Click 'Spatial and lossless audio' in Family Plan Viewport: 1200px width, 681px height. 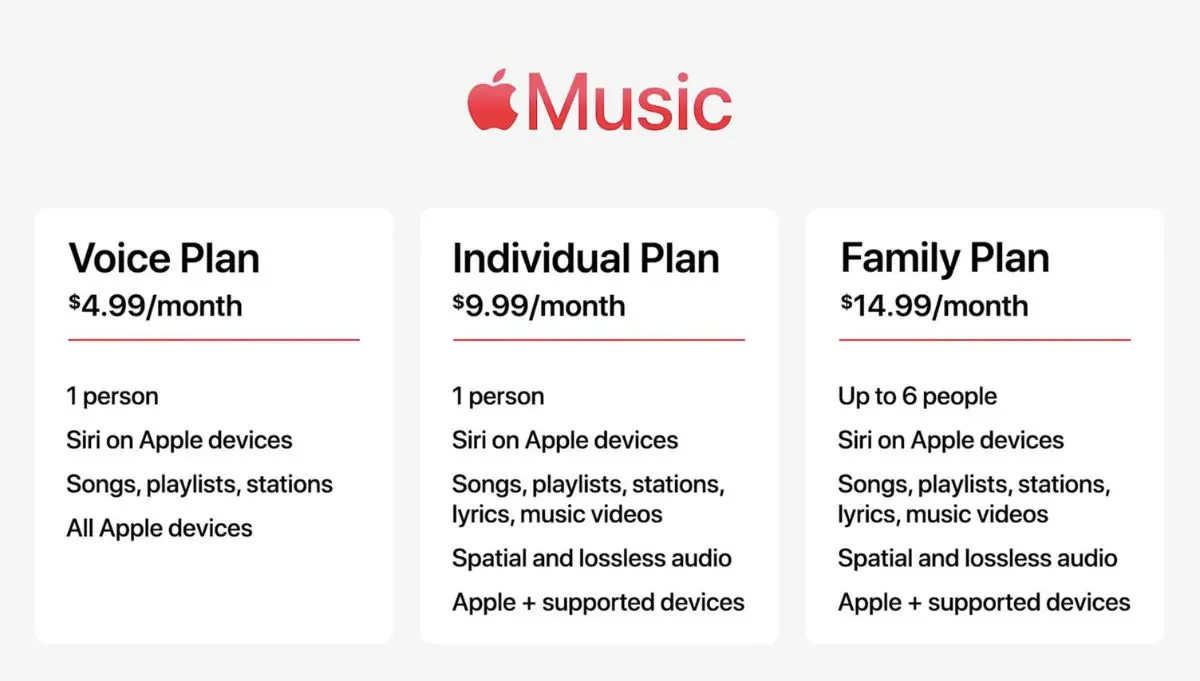(977, 558)
